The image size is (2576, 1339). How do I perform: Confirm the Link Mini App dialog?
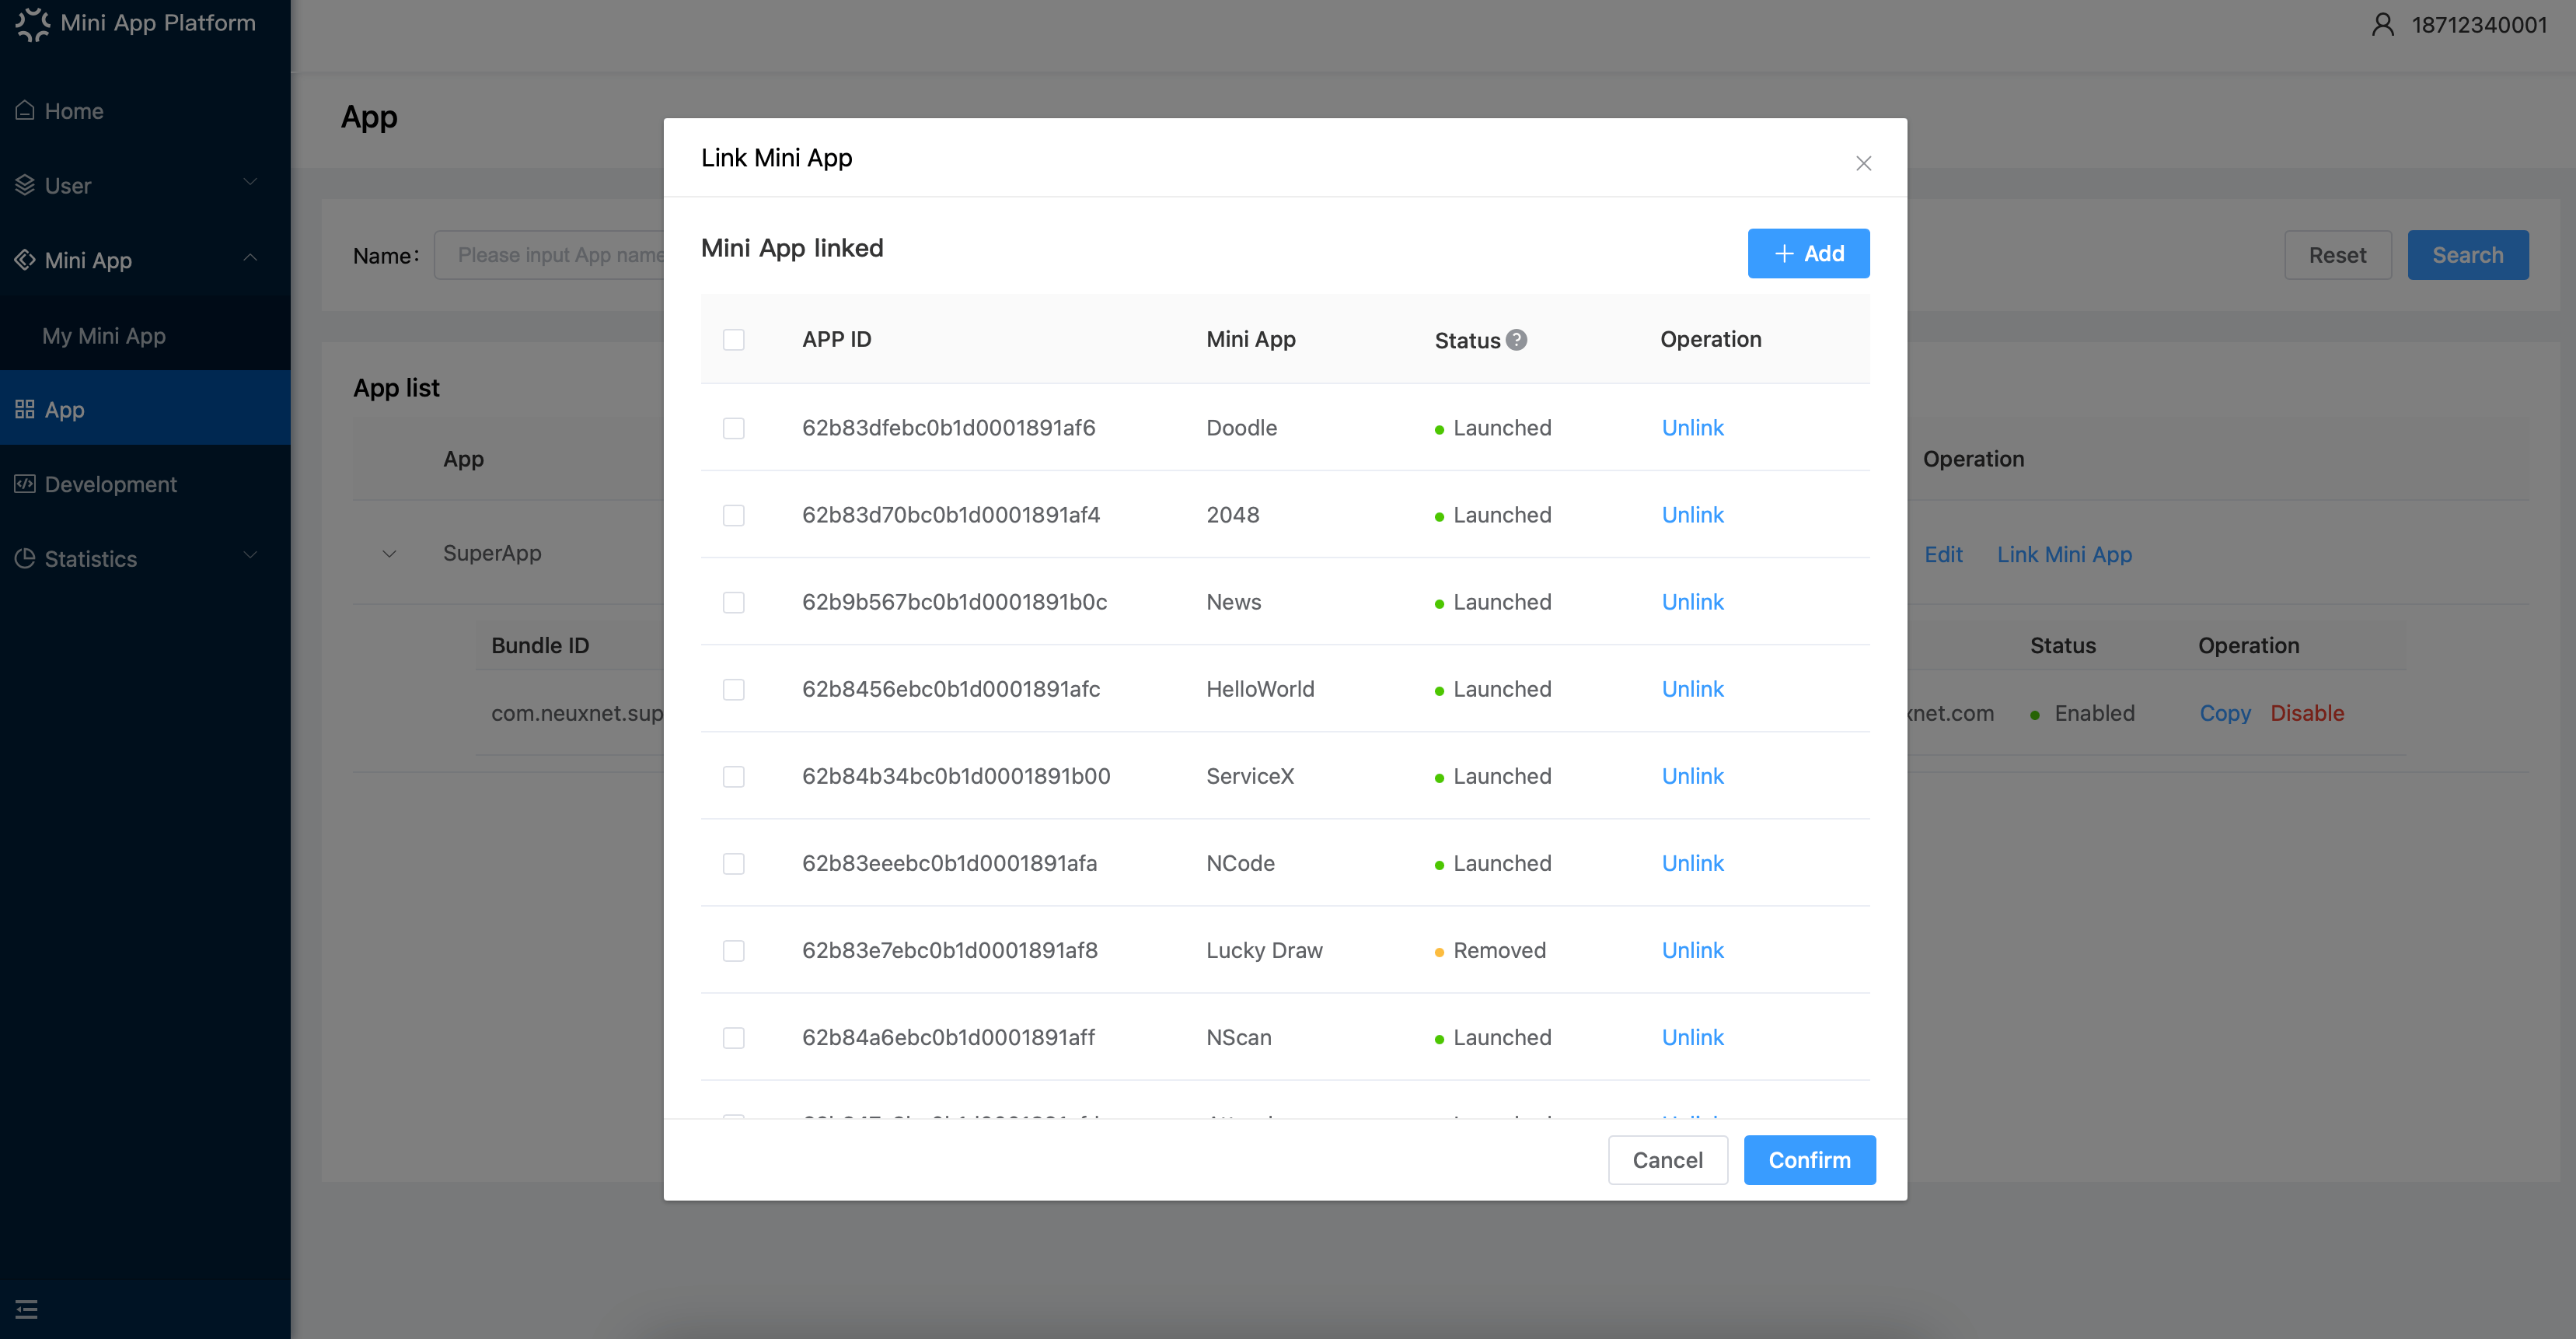tap(1809, 1160)
